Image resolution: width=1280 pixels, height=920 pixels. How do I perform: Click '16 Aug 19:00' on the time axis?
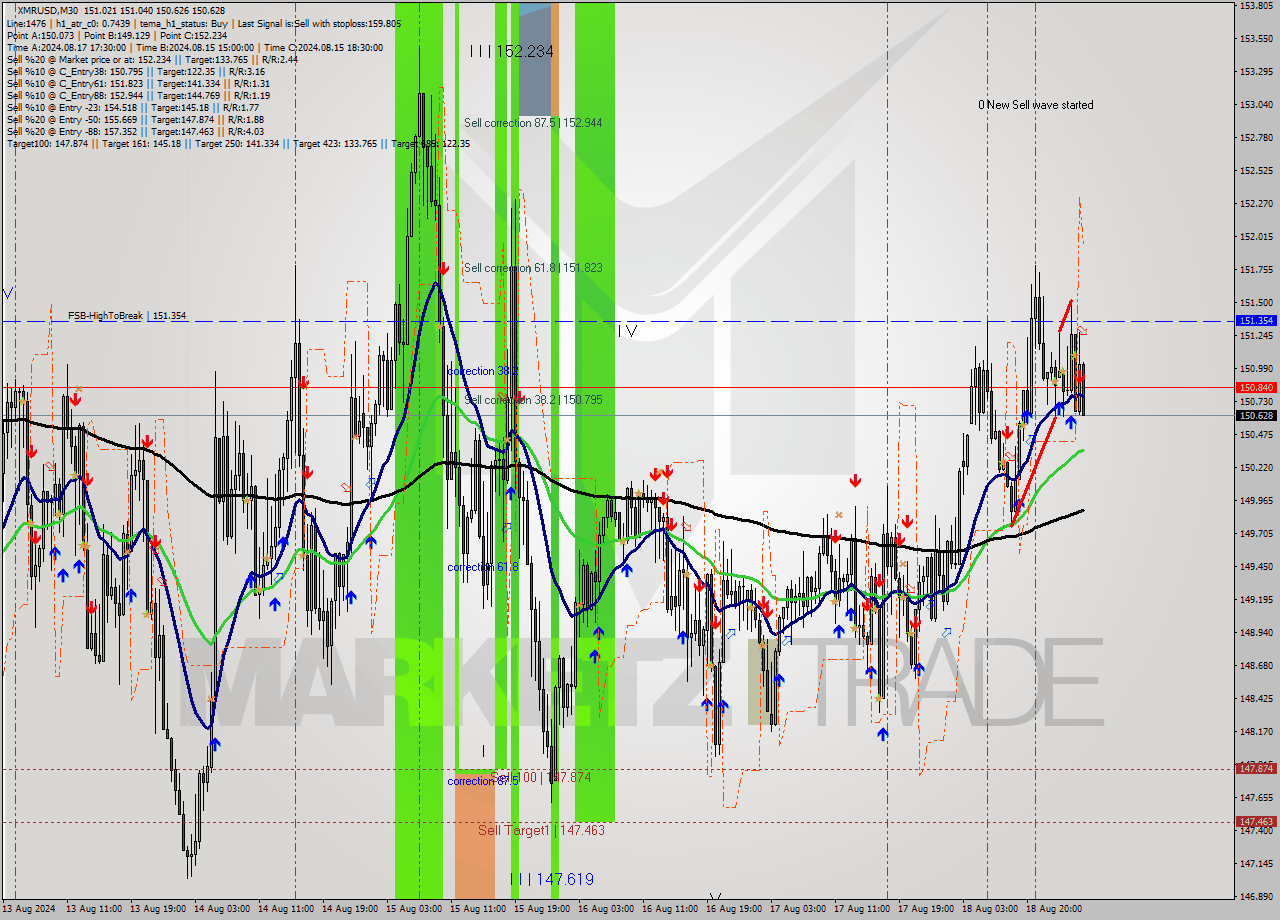coord(734,909)
